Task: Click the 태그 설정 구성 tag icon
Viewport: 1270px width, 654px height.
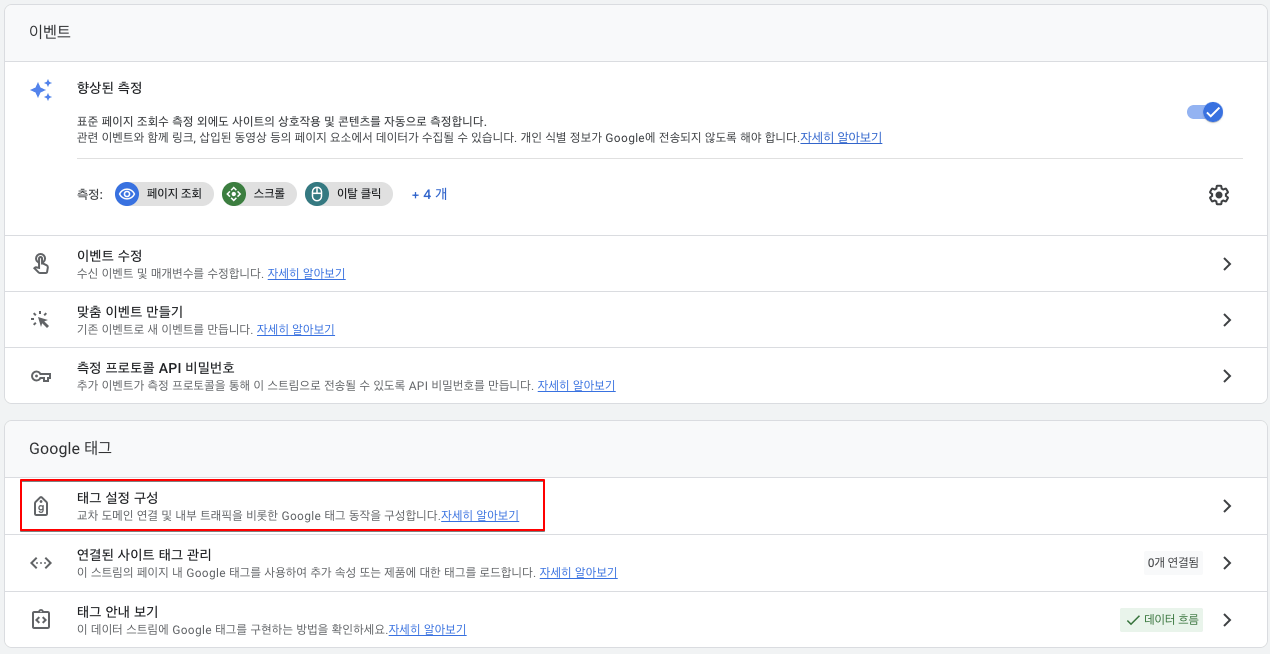Action: pyautogui.click(x=41, y=506)
